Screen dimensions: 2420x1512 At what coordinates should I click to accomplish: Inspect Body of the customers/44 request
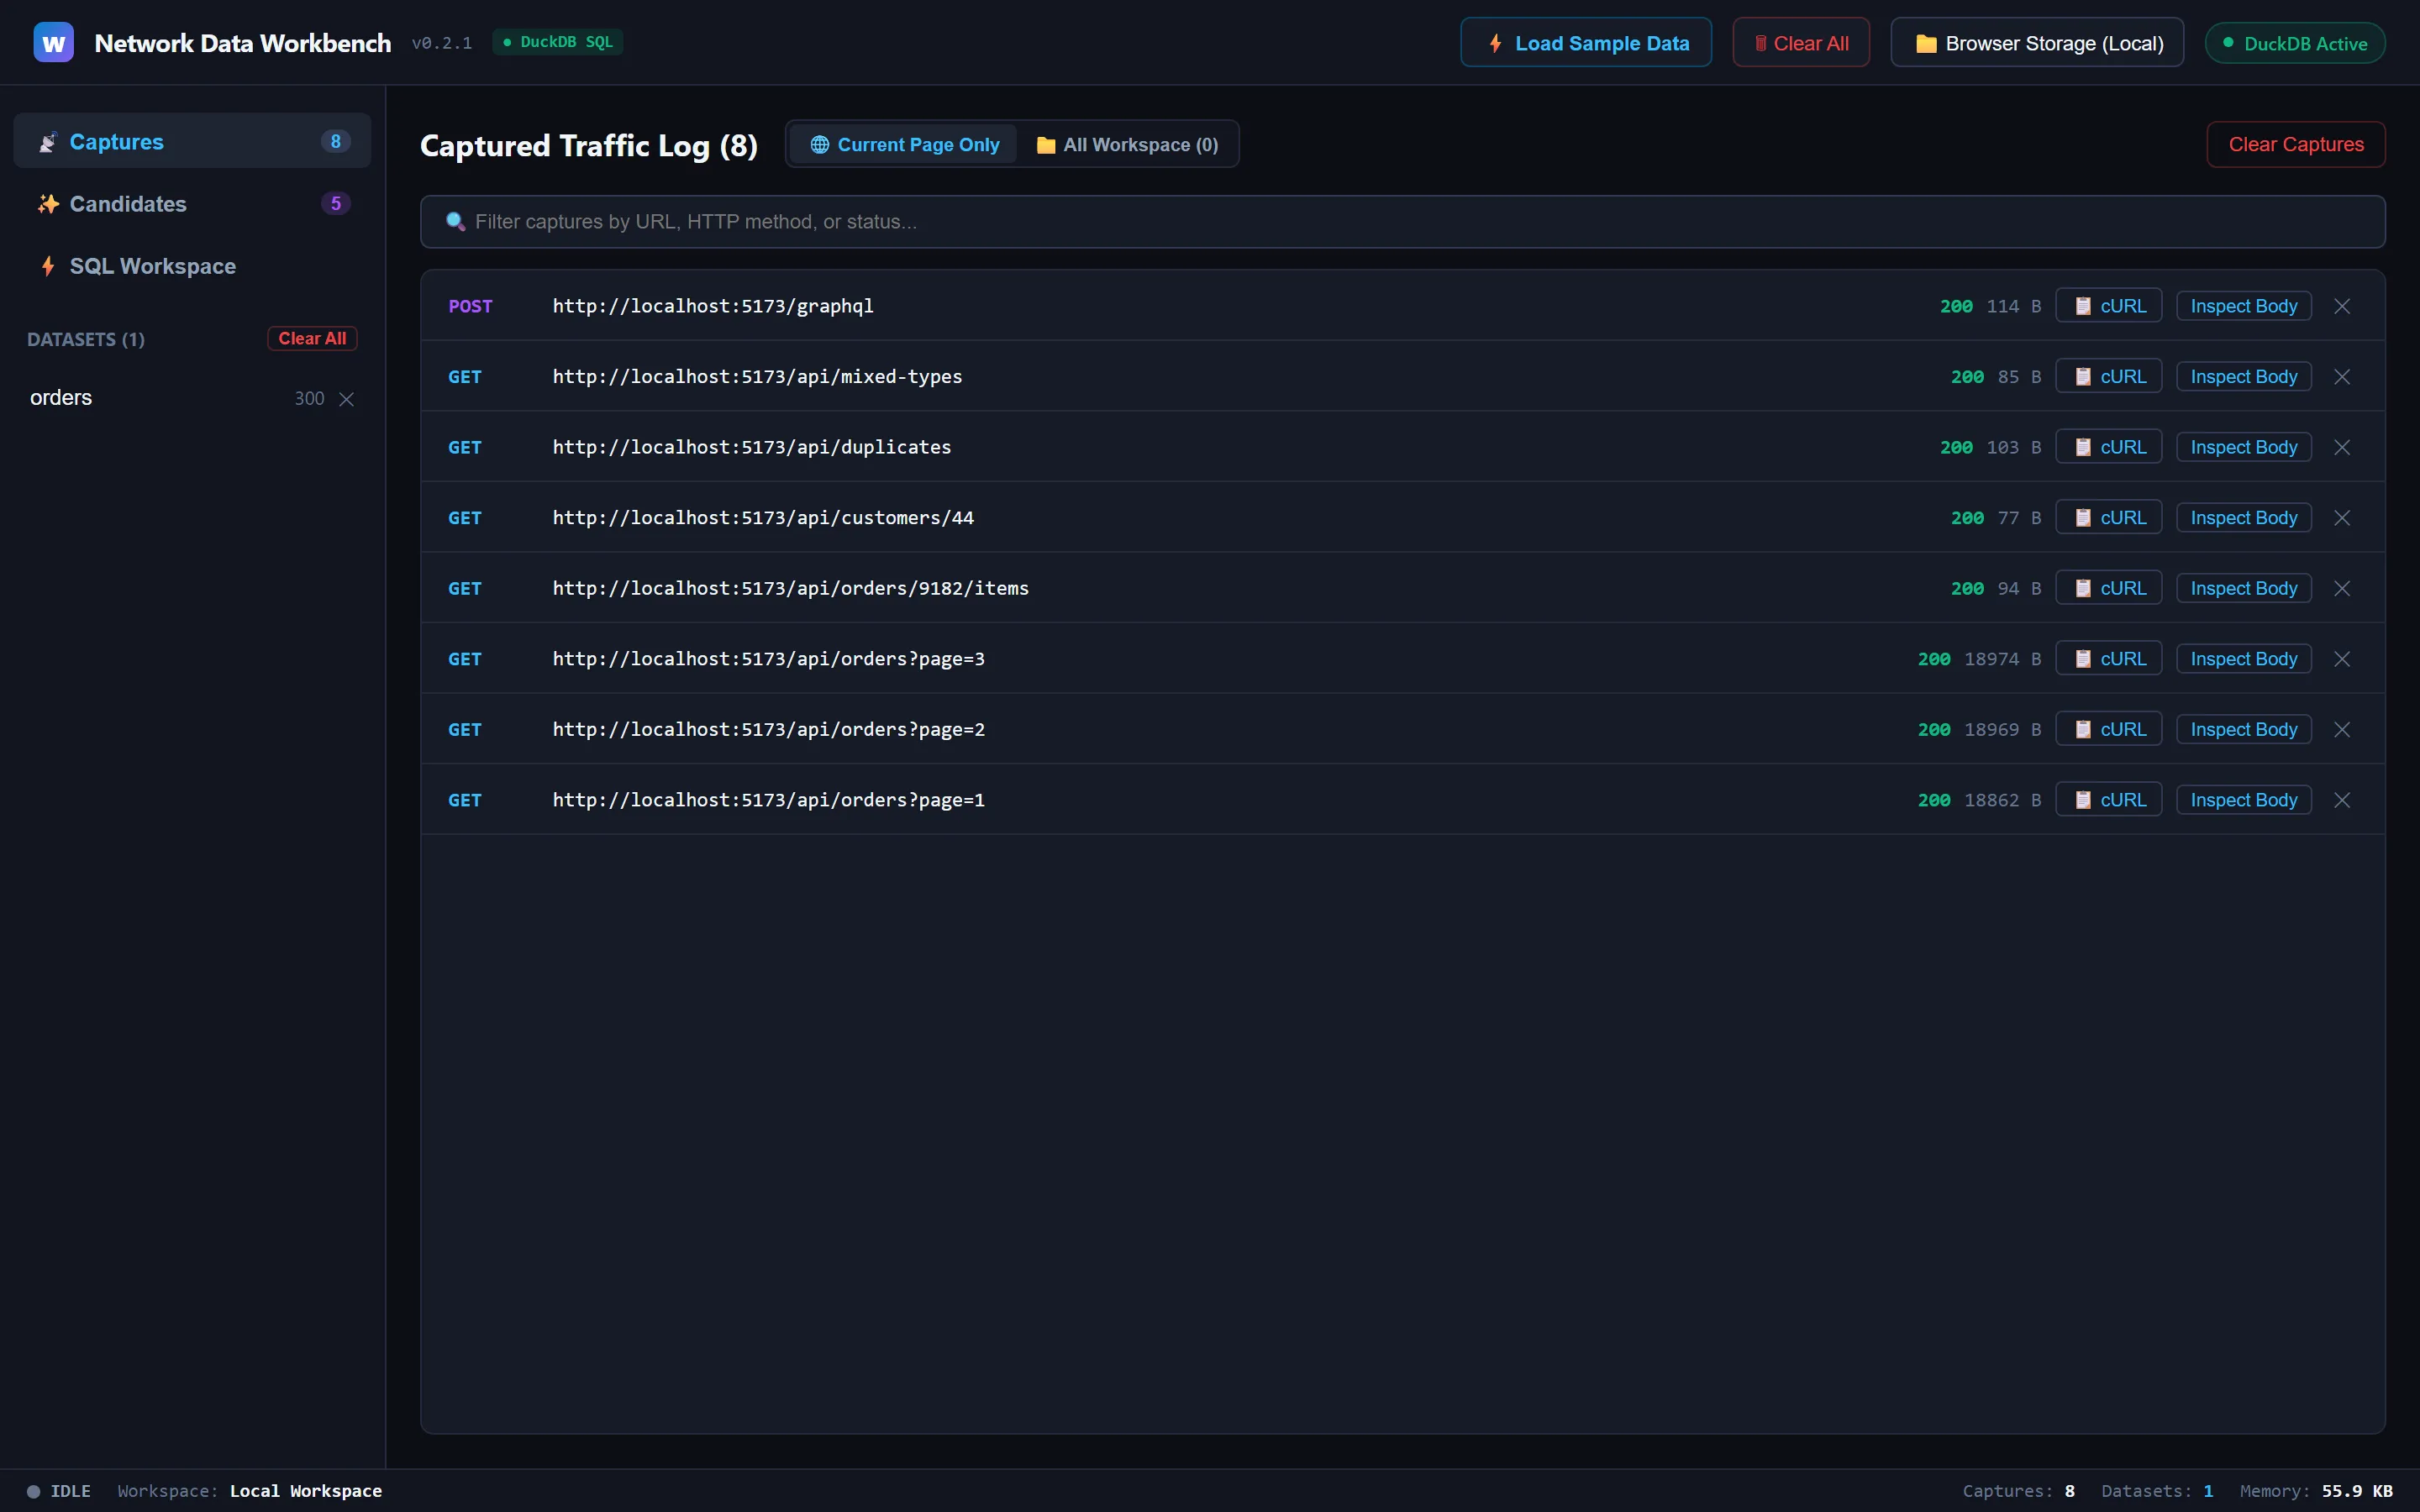(x=2244, y=518)
